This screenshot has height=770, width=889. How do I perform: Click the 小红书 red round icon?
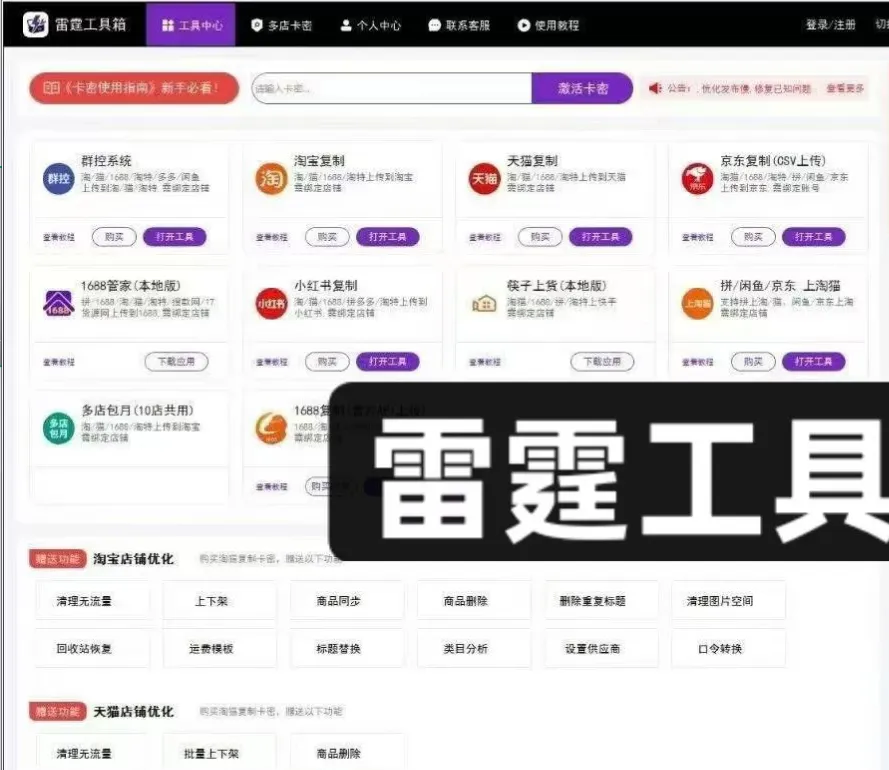[x=272, y=303]
